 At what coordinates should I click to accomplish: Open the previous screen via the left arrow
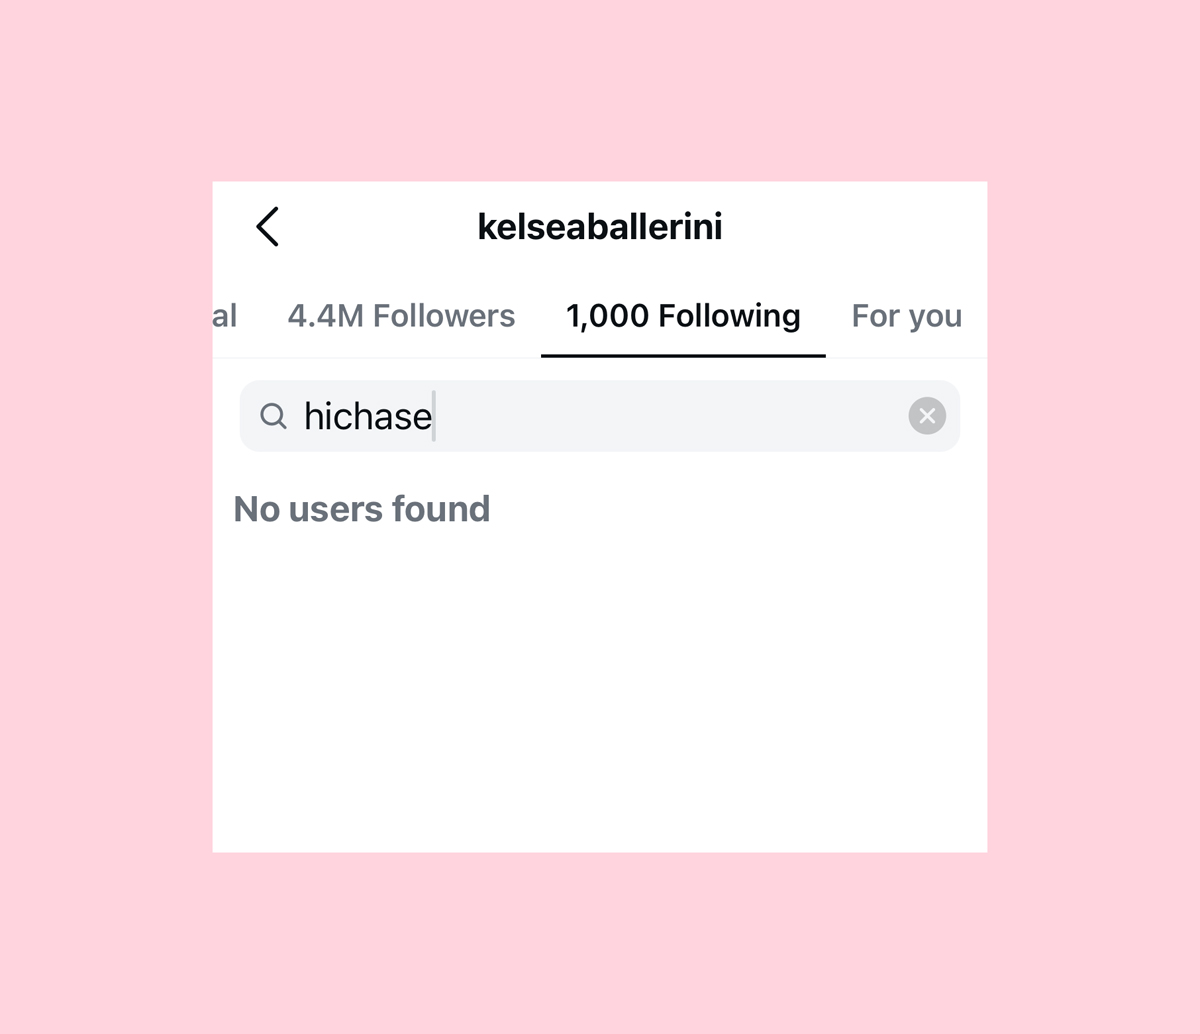tap(267, 227)
